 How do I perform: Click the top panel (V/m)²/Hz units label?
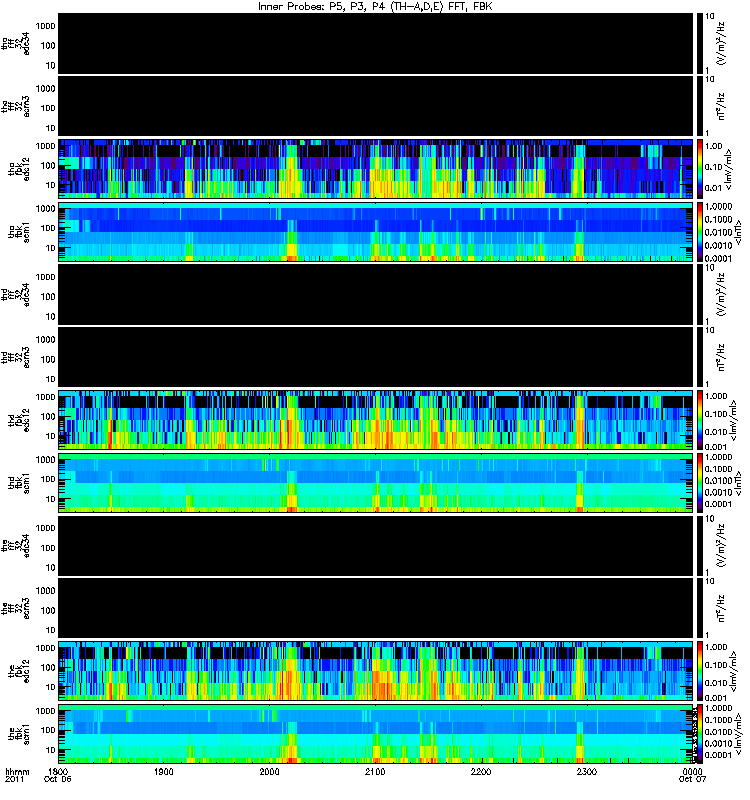721,43
